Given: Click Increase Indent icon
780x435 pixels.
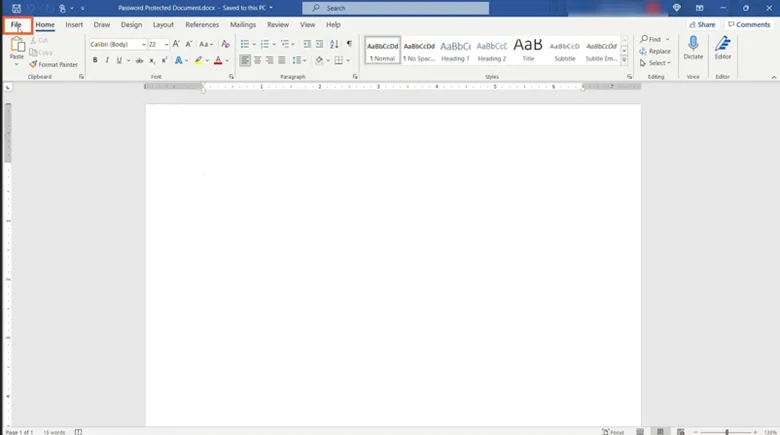Looking at the screenshot, I should (x=319, y=44).
